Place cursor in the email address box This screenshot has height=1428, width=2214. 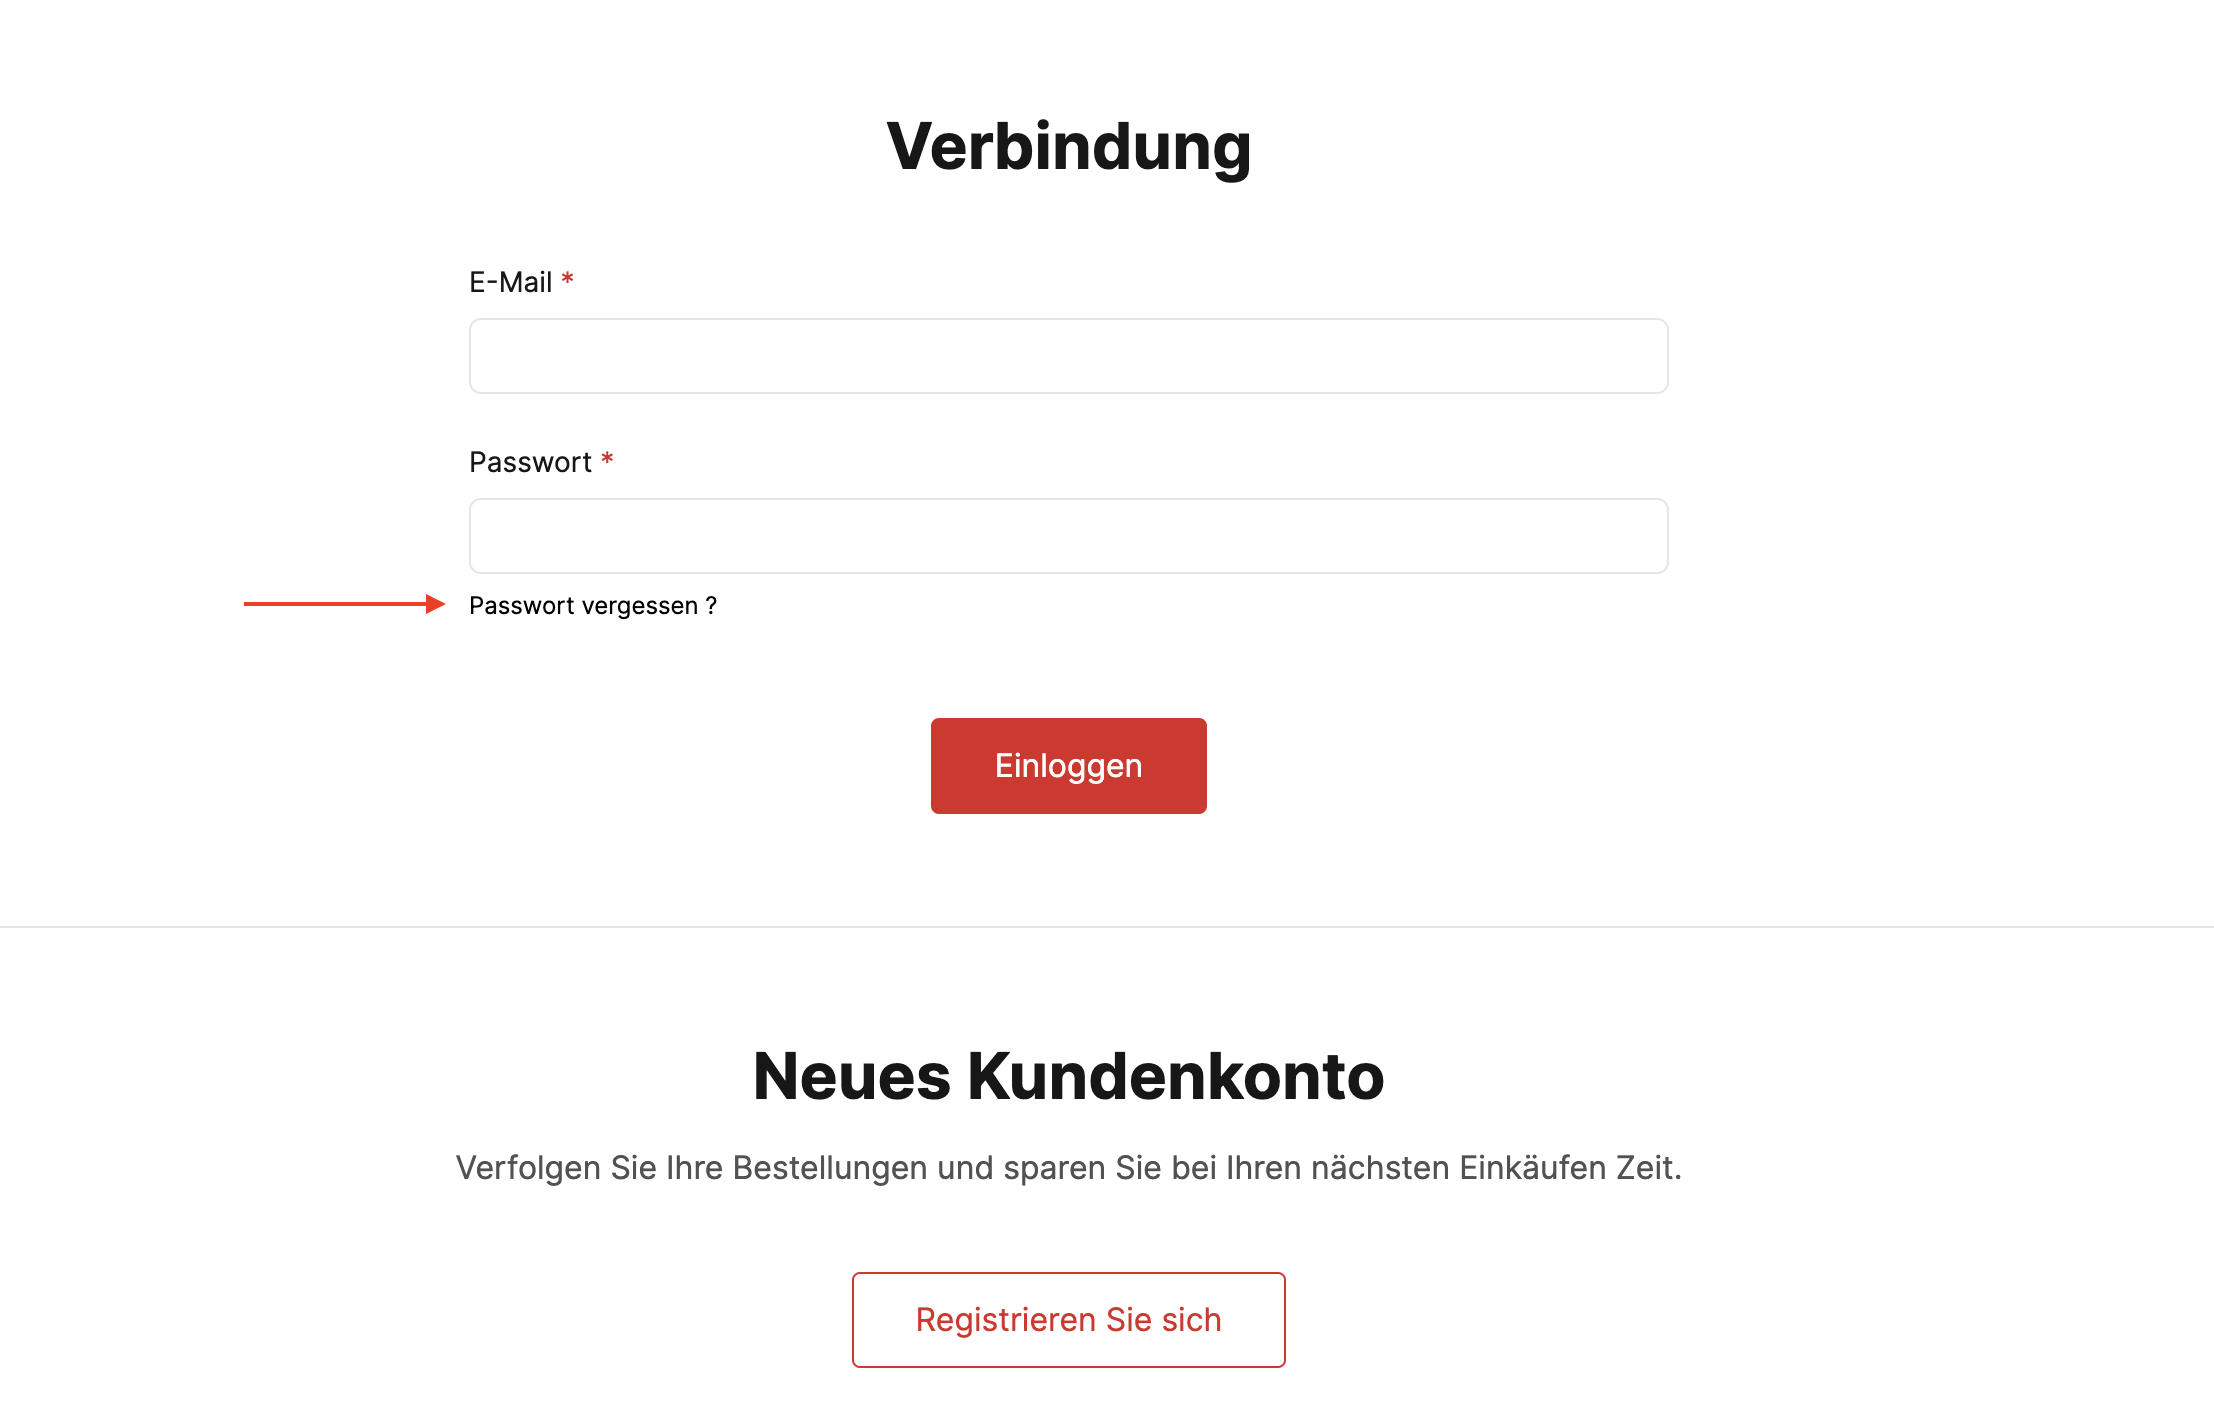pyautogui.click(x=1068, y=356)
